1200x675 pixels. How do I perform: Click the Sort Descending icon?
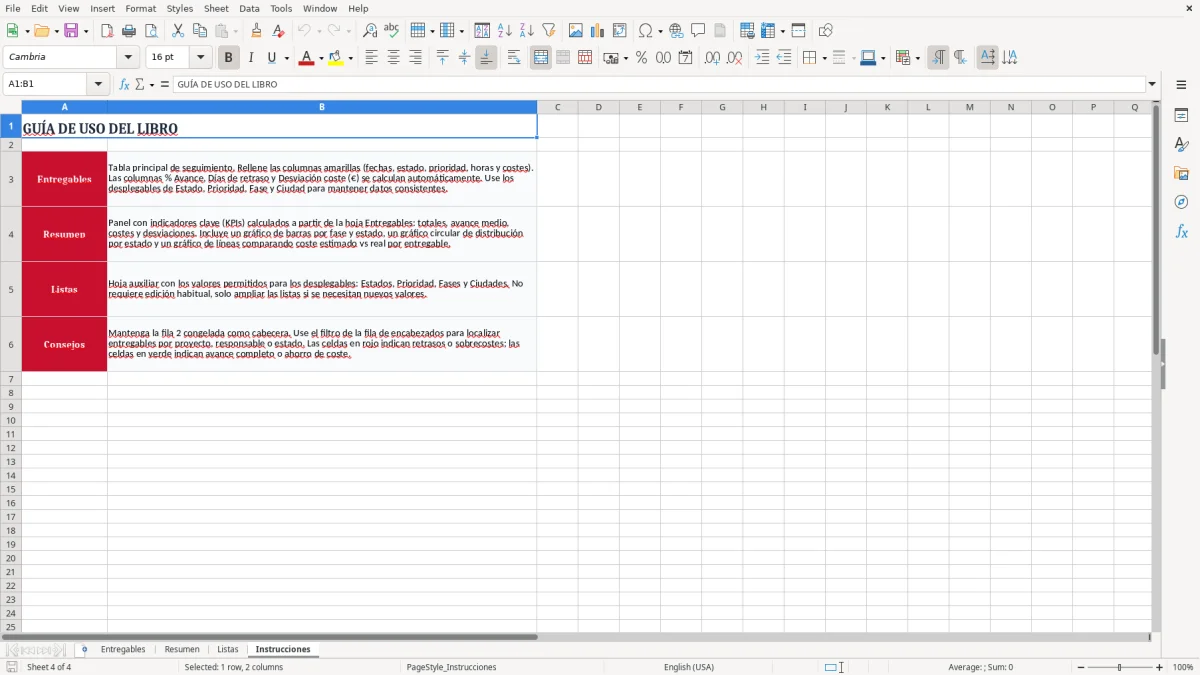[x=527, y=31]
